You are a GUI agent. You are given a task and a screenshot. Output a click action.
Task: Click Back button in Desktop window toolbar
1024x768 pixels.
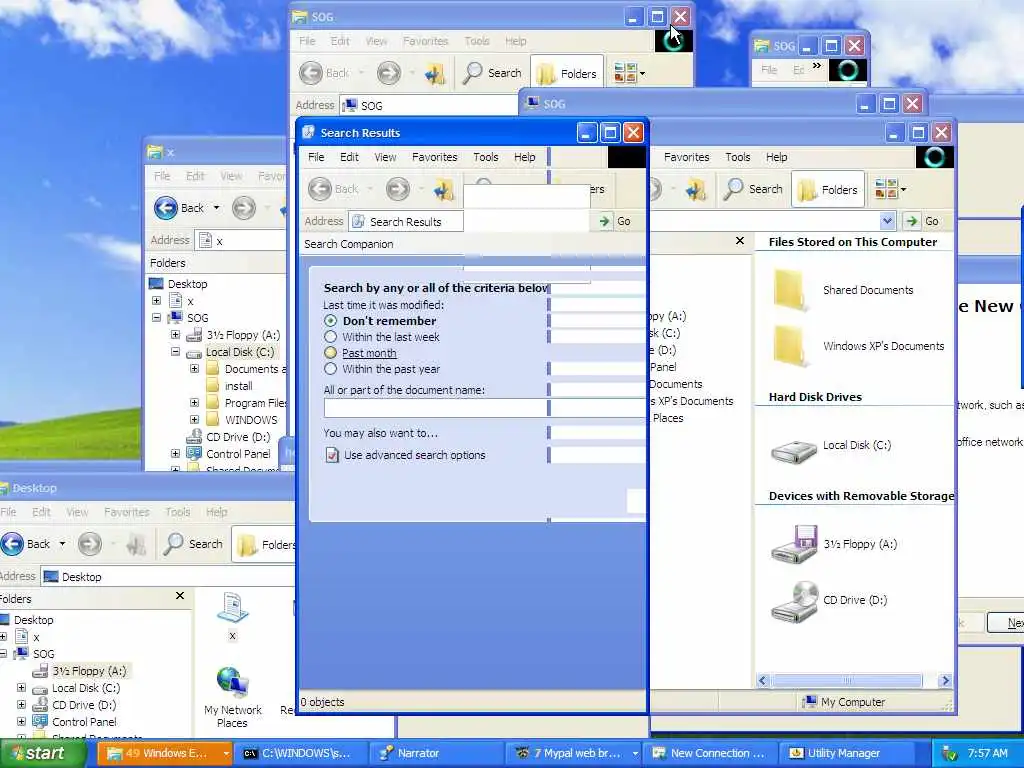tap(26, 544)
